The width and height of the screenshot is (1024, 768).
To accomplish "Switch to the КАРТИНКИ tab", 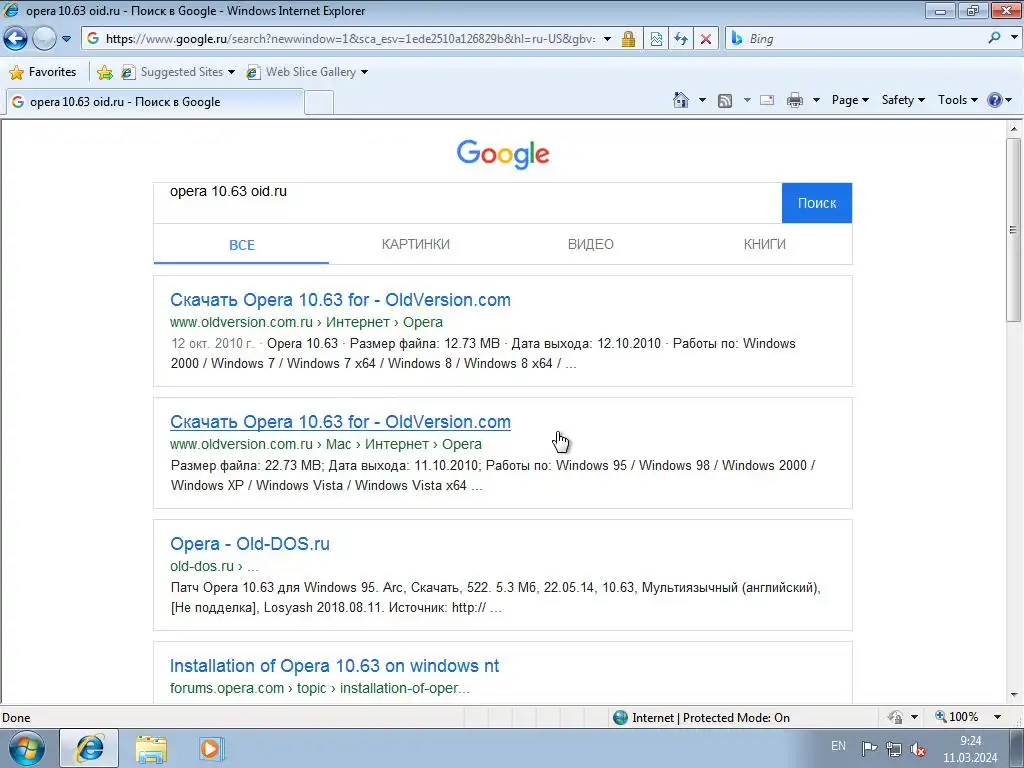I will tap(416, 244).
